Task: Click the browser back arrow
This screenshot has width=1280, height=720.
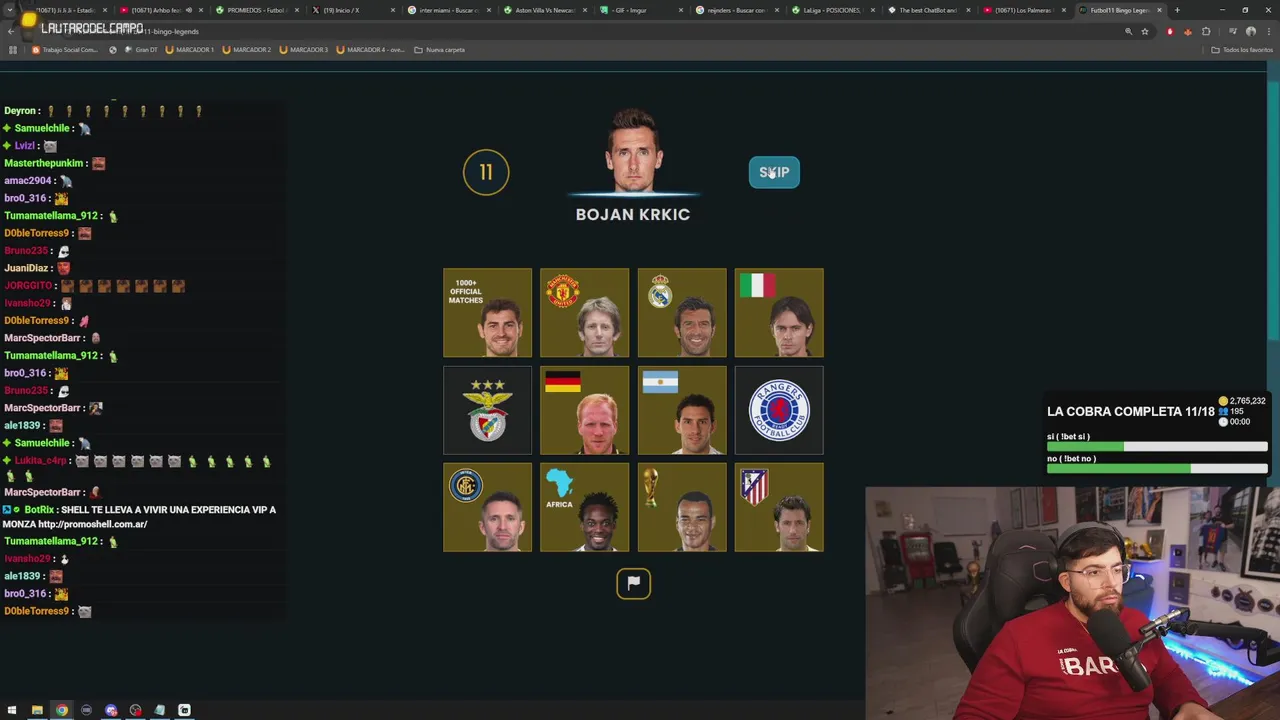Action: click(x=11, y=31)
